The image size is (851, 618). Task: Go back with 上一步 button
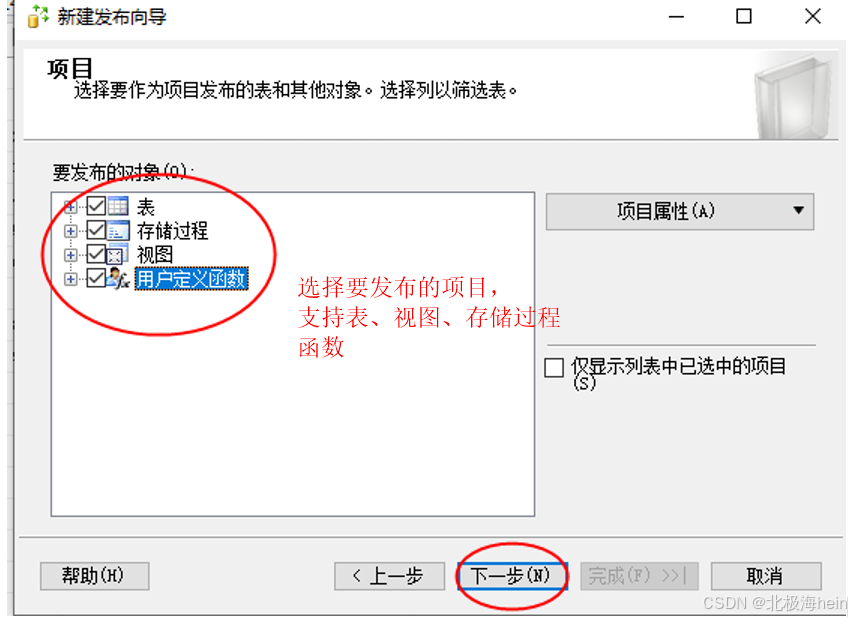pos(389,576)
